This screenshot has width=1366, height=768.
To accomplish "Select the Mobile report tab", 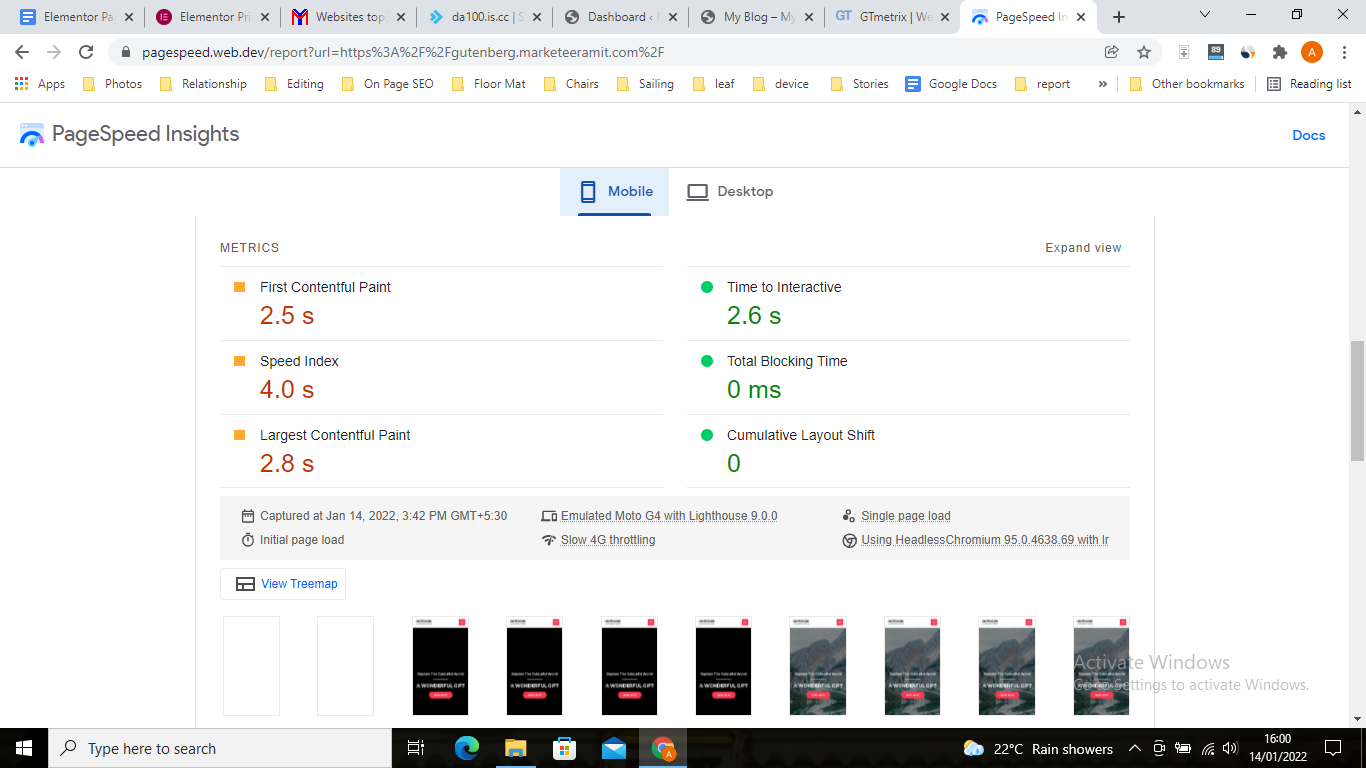I will pos(615,191).
